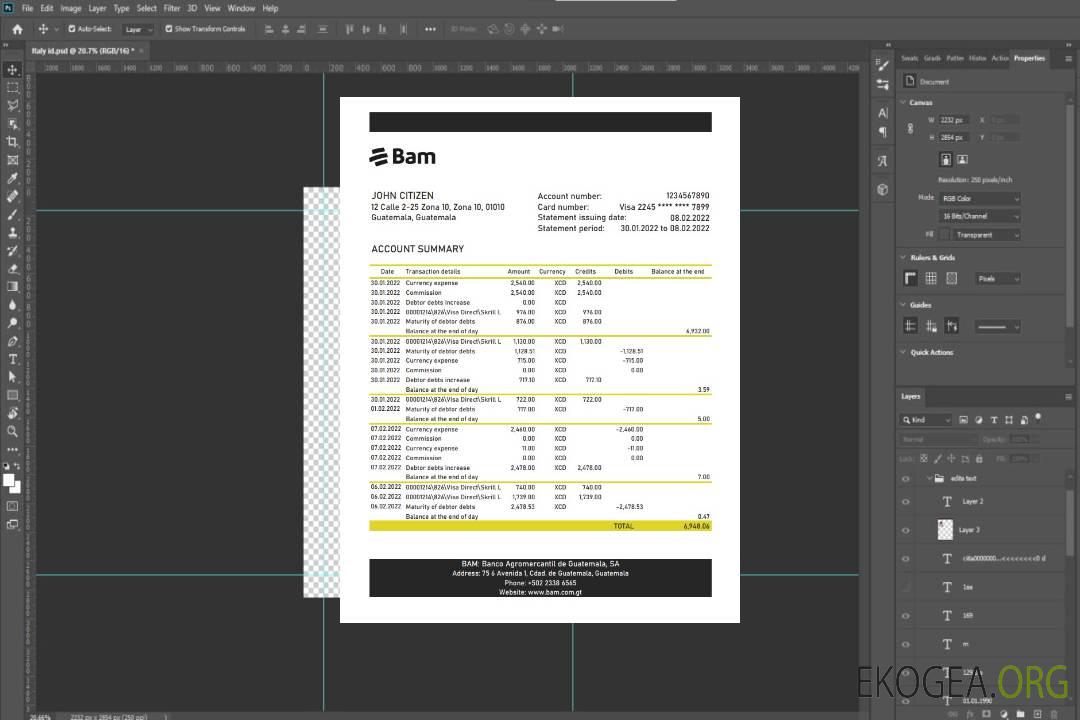This screenshot has height=720, width=1080.
Task: Open the Filter menu
Action: (172, 8)
